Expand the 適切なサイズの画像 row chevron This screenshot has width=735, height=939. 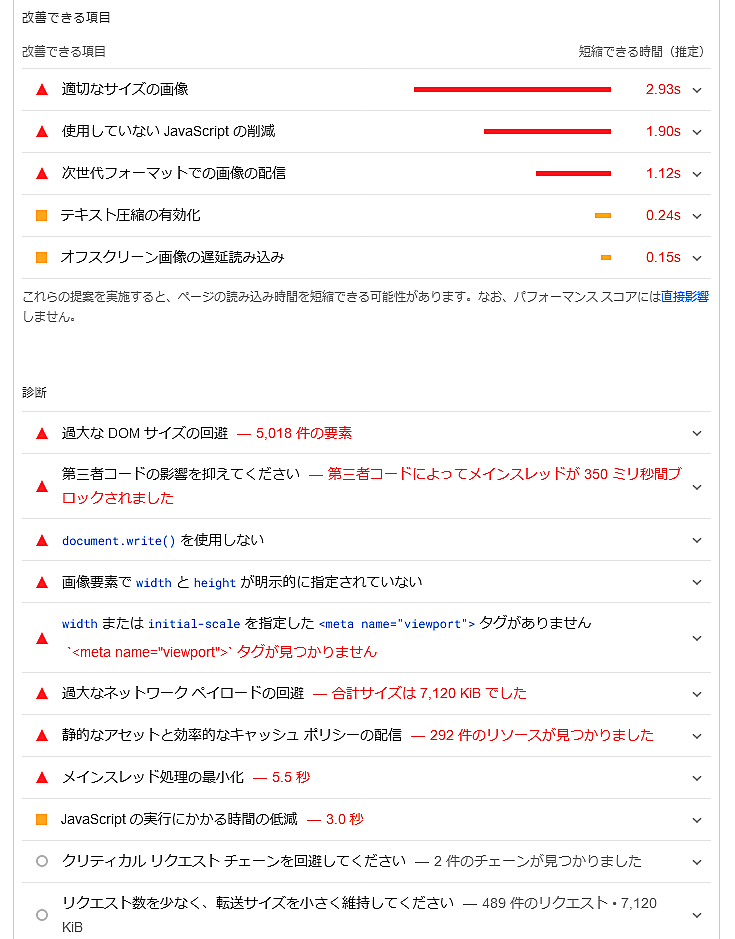click(697, 89)
